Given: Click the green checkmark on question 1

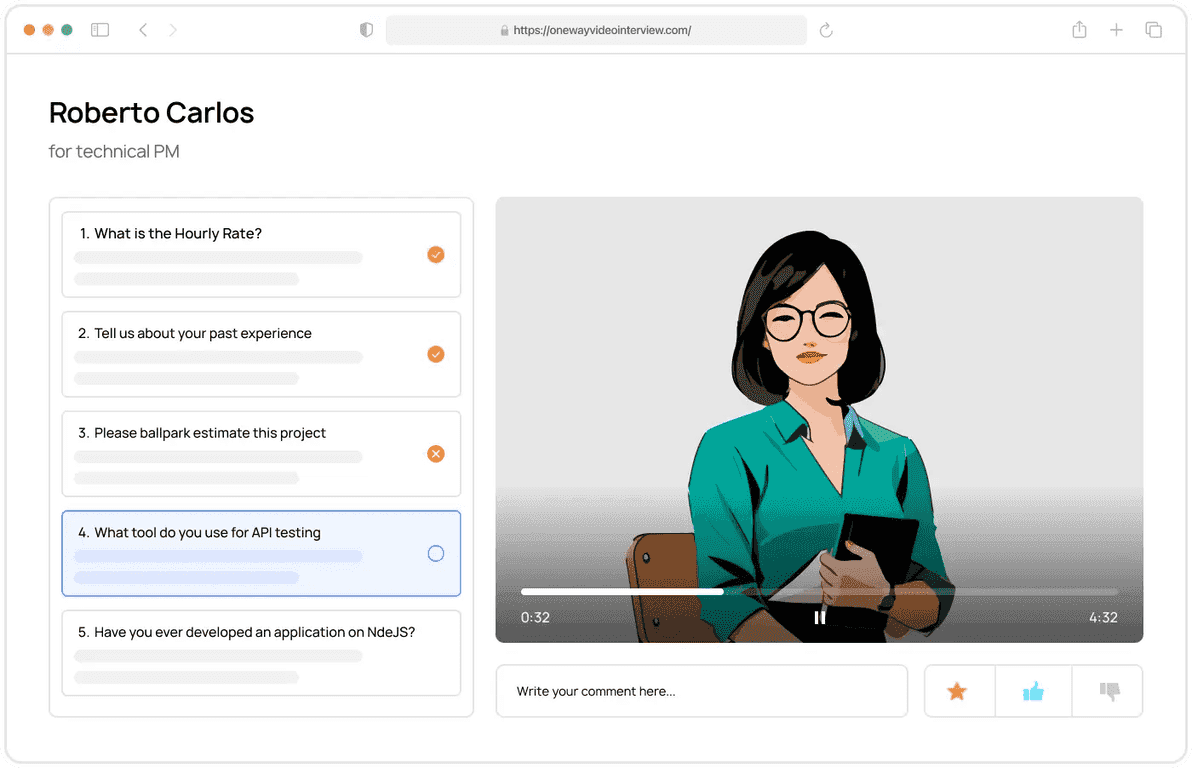Looking at the screenshot, I should 436,255.
